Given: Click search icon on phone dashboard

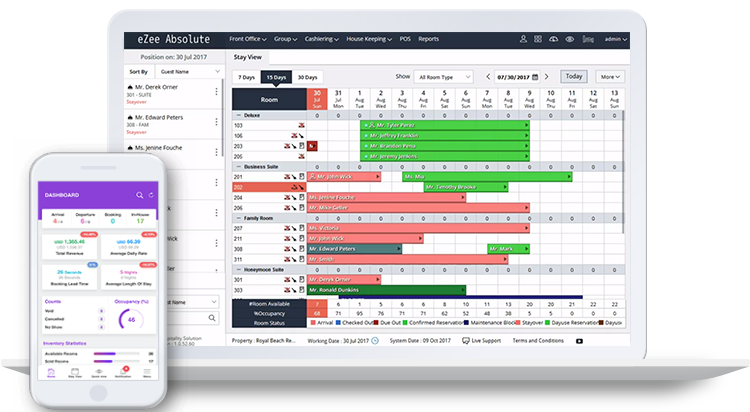Looking at the screenshot, I should (139, 194).
